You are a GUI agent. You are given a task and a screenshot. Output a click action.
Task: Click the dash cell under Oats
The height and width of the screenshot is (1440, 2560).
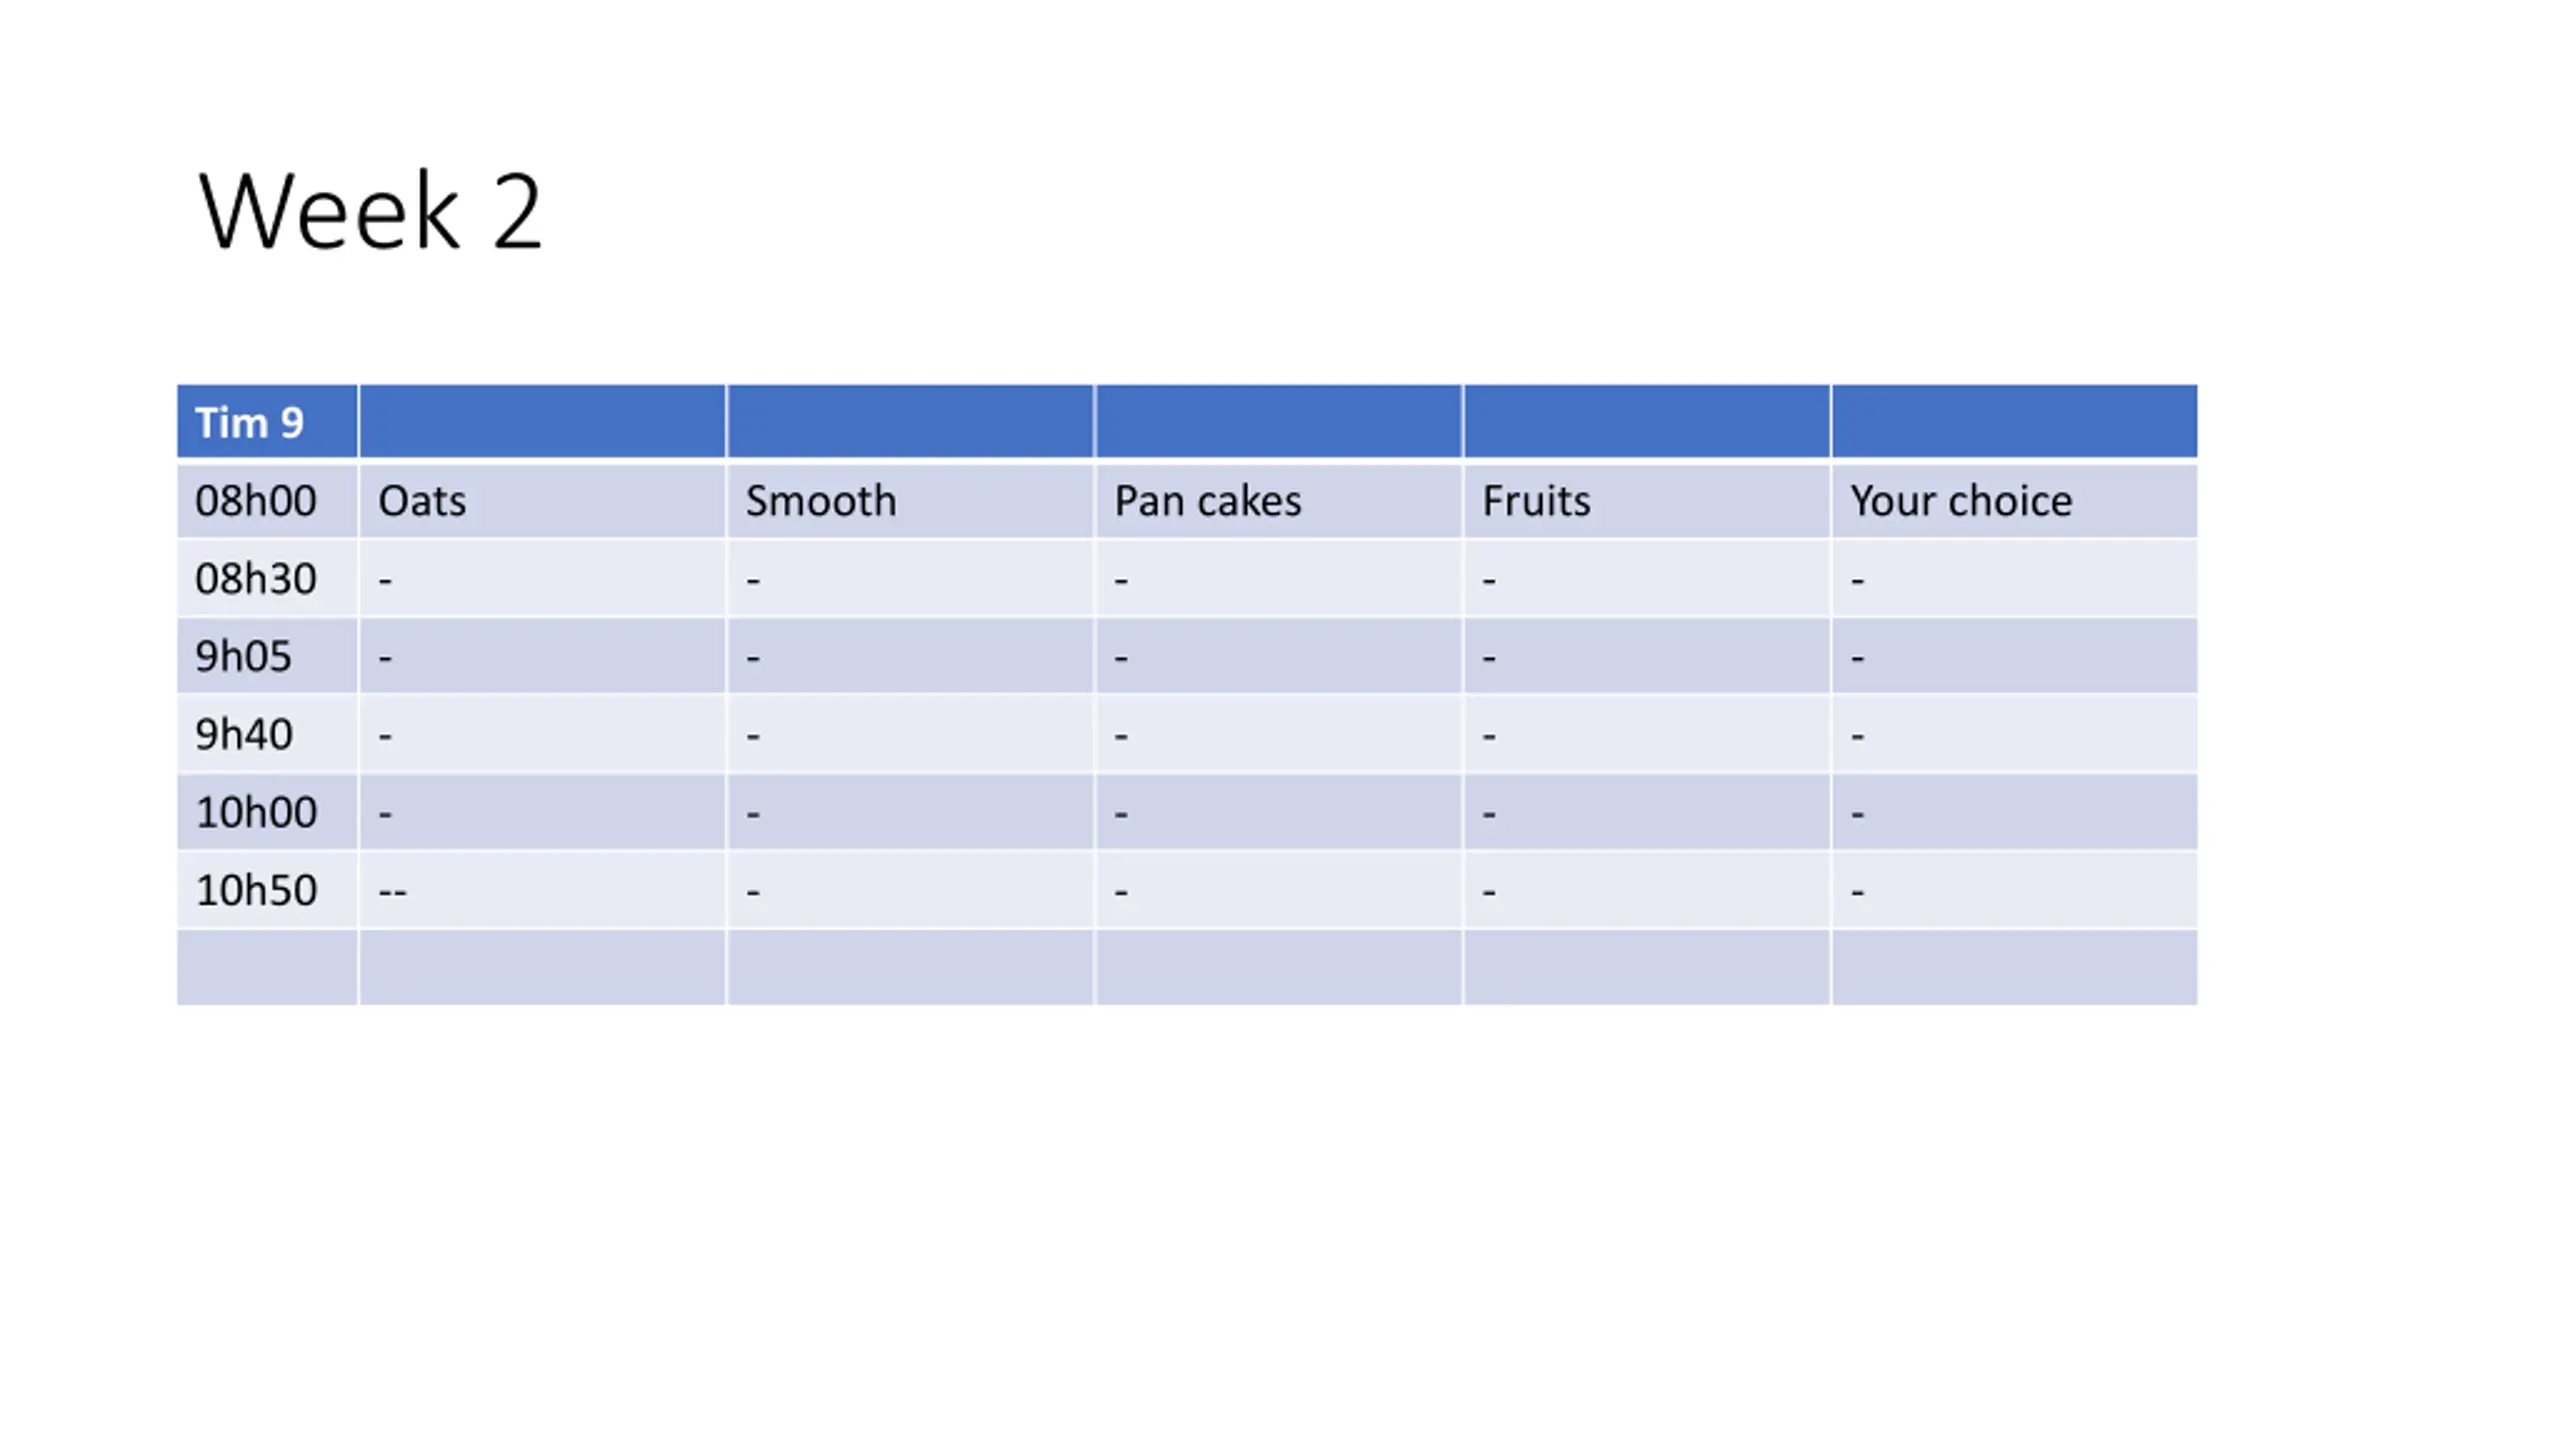coord(542,578)
